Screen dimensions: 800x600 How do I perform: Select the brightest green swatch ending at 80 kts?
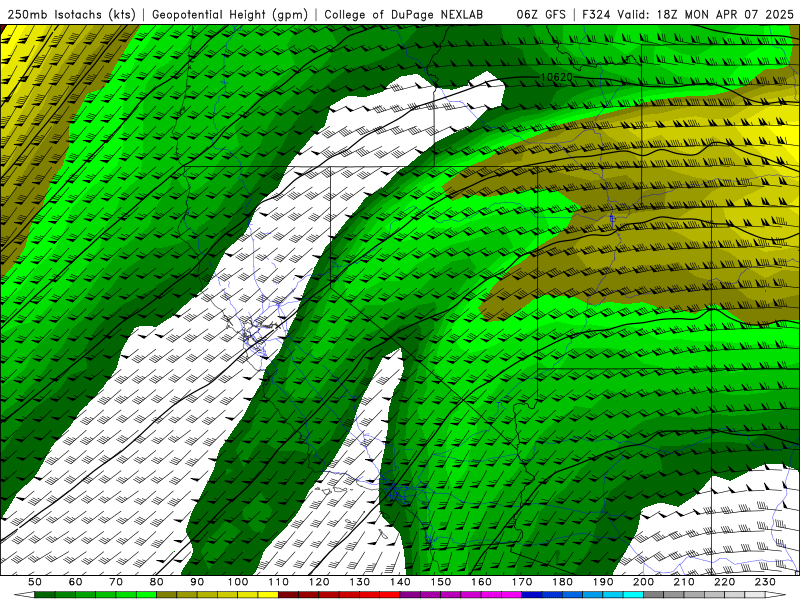point(146,595)
